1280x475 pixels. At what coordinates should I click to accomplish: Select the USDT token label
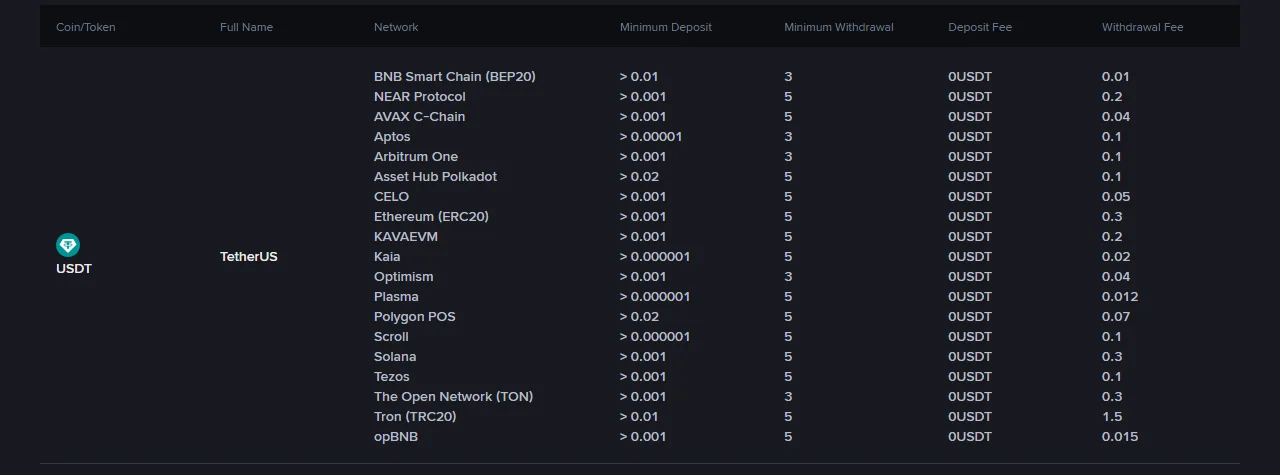pyautogui.click(x=74, y=269)
